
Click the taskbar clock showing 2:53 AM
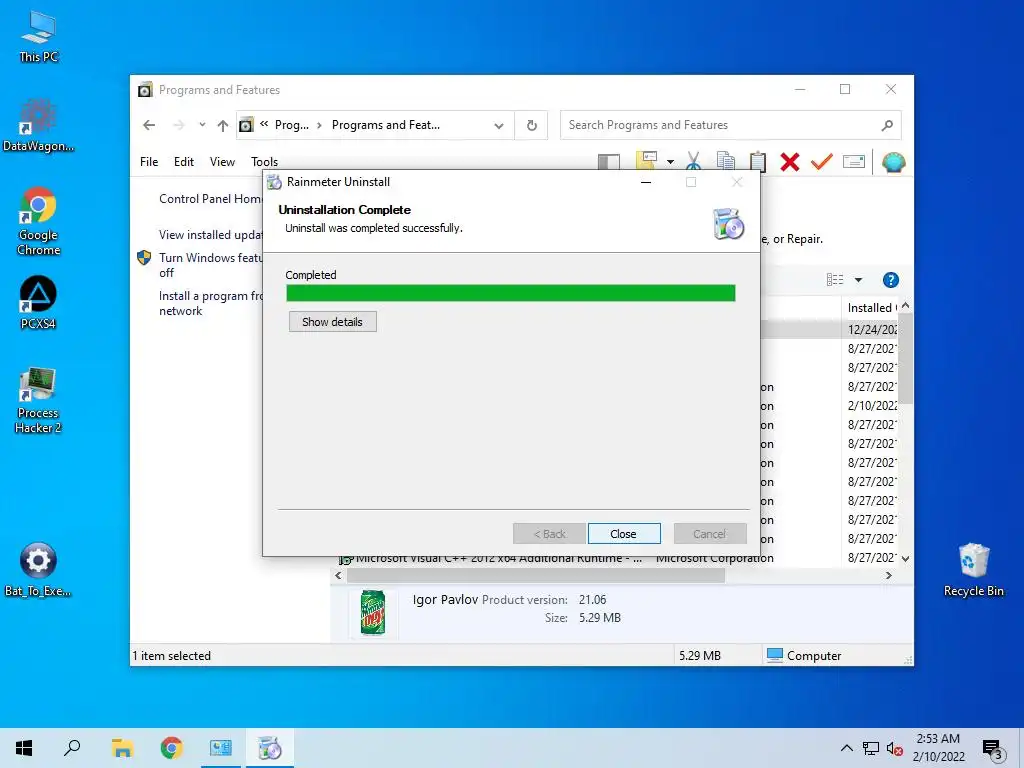coord(938,748)
